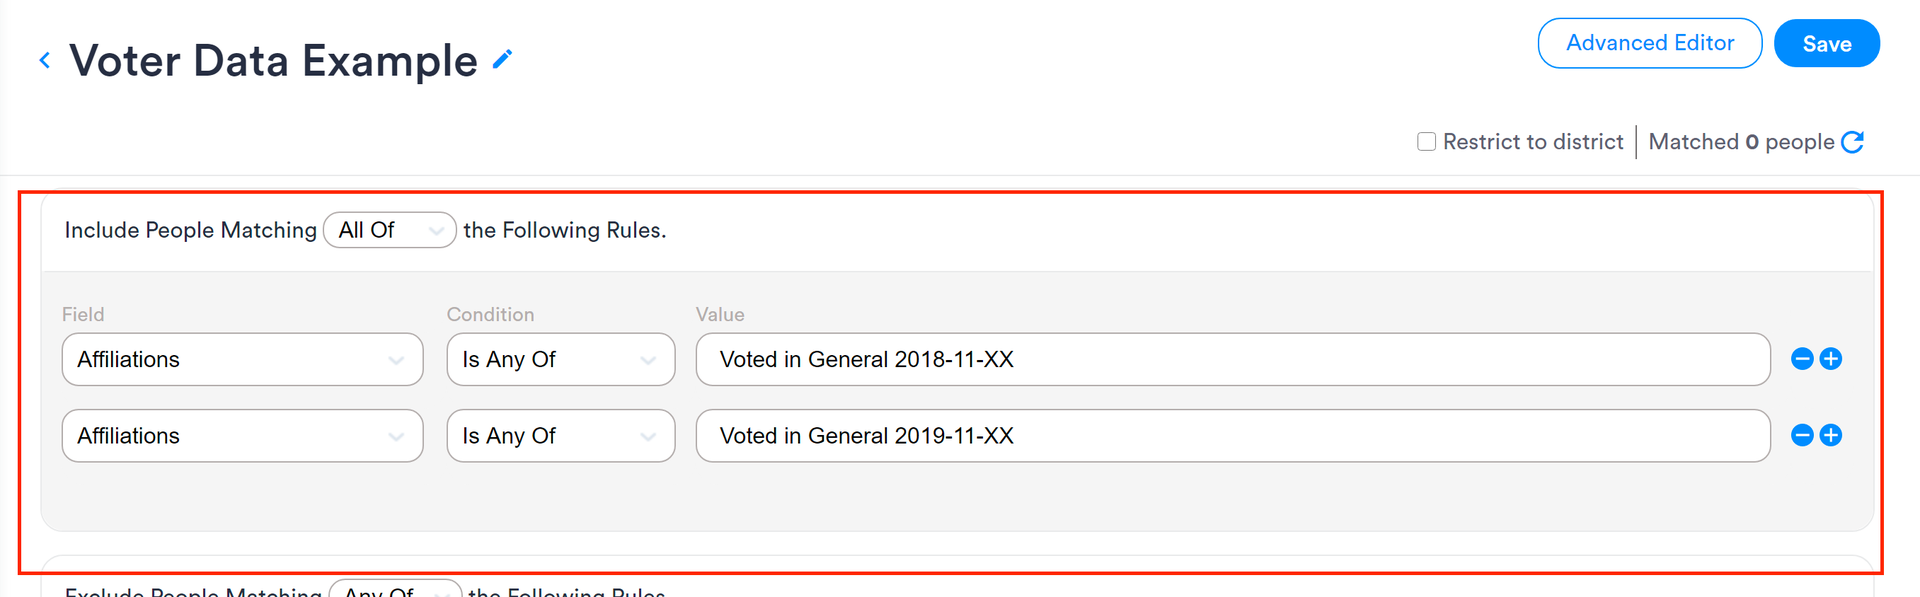Open the Advanced Editor
This screenshot has height=597, width=1920.
[1649, 43]
